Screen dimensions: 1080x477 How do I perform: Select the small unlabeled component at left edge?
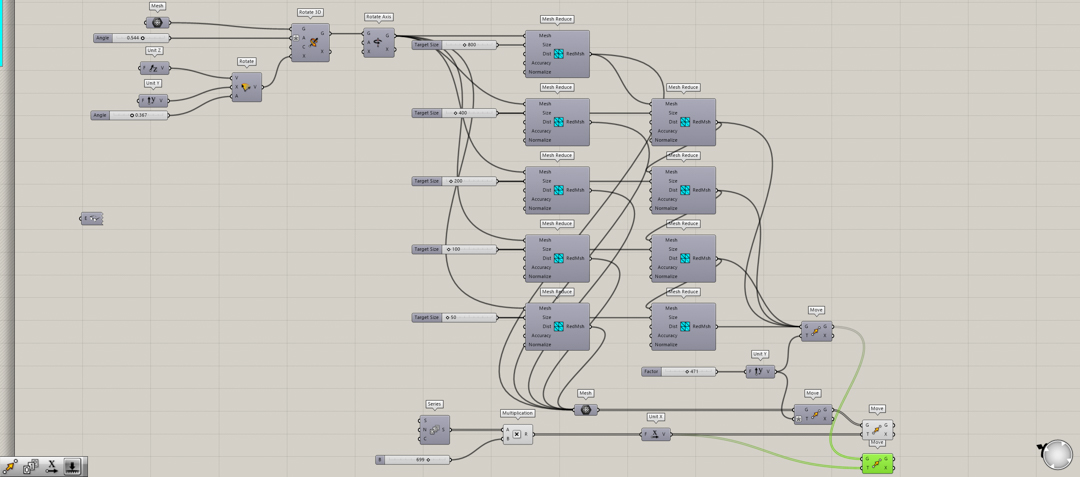(91, 218)
